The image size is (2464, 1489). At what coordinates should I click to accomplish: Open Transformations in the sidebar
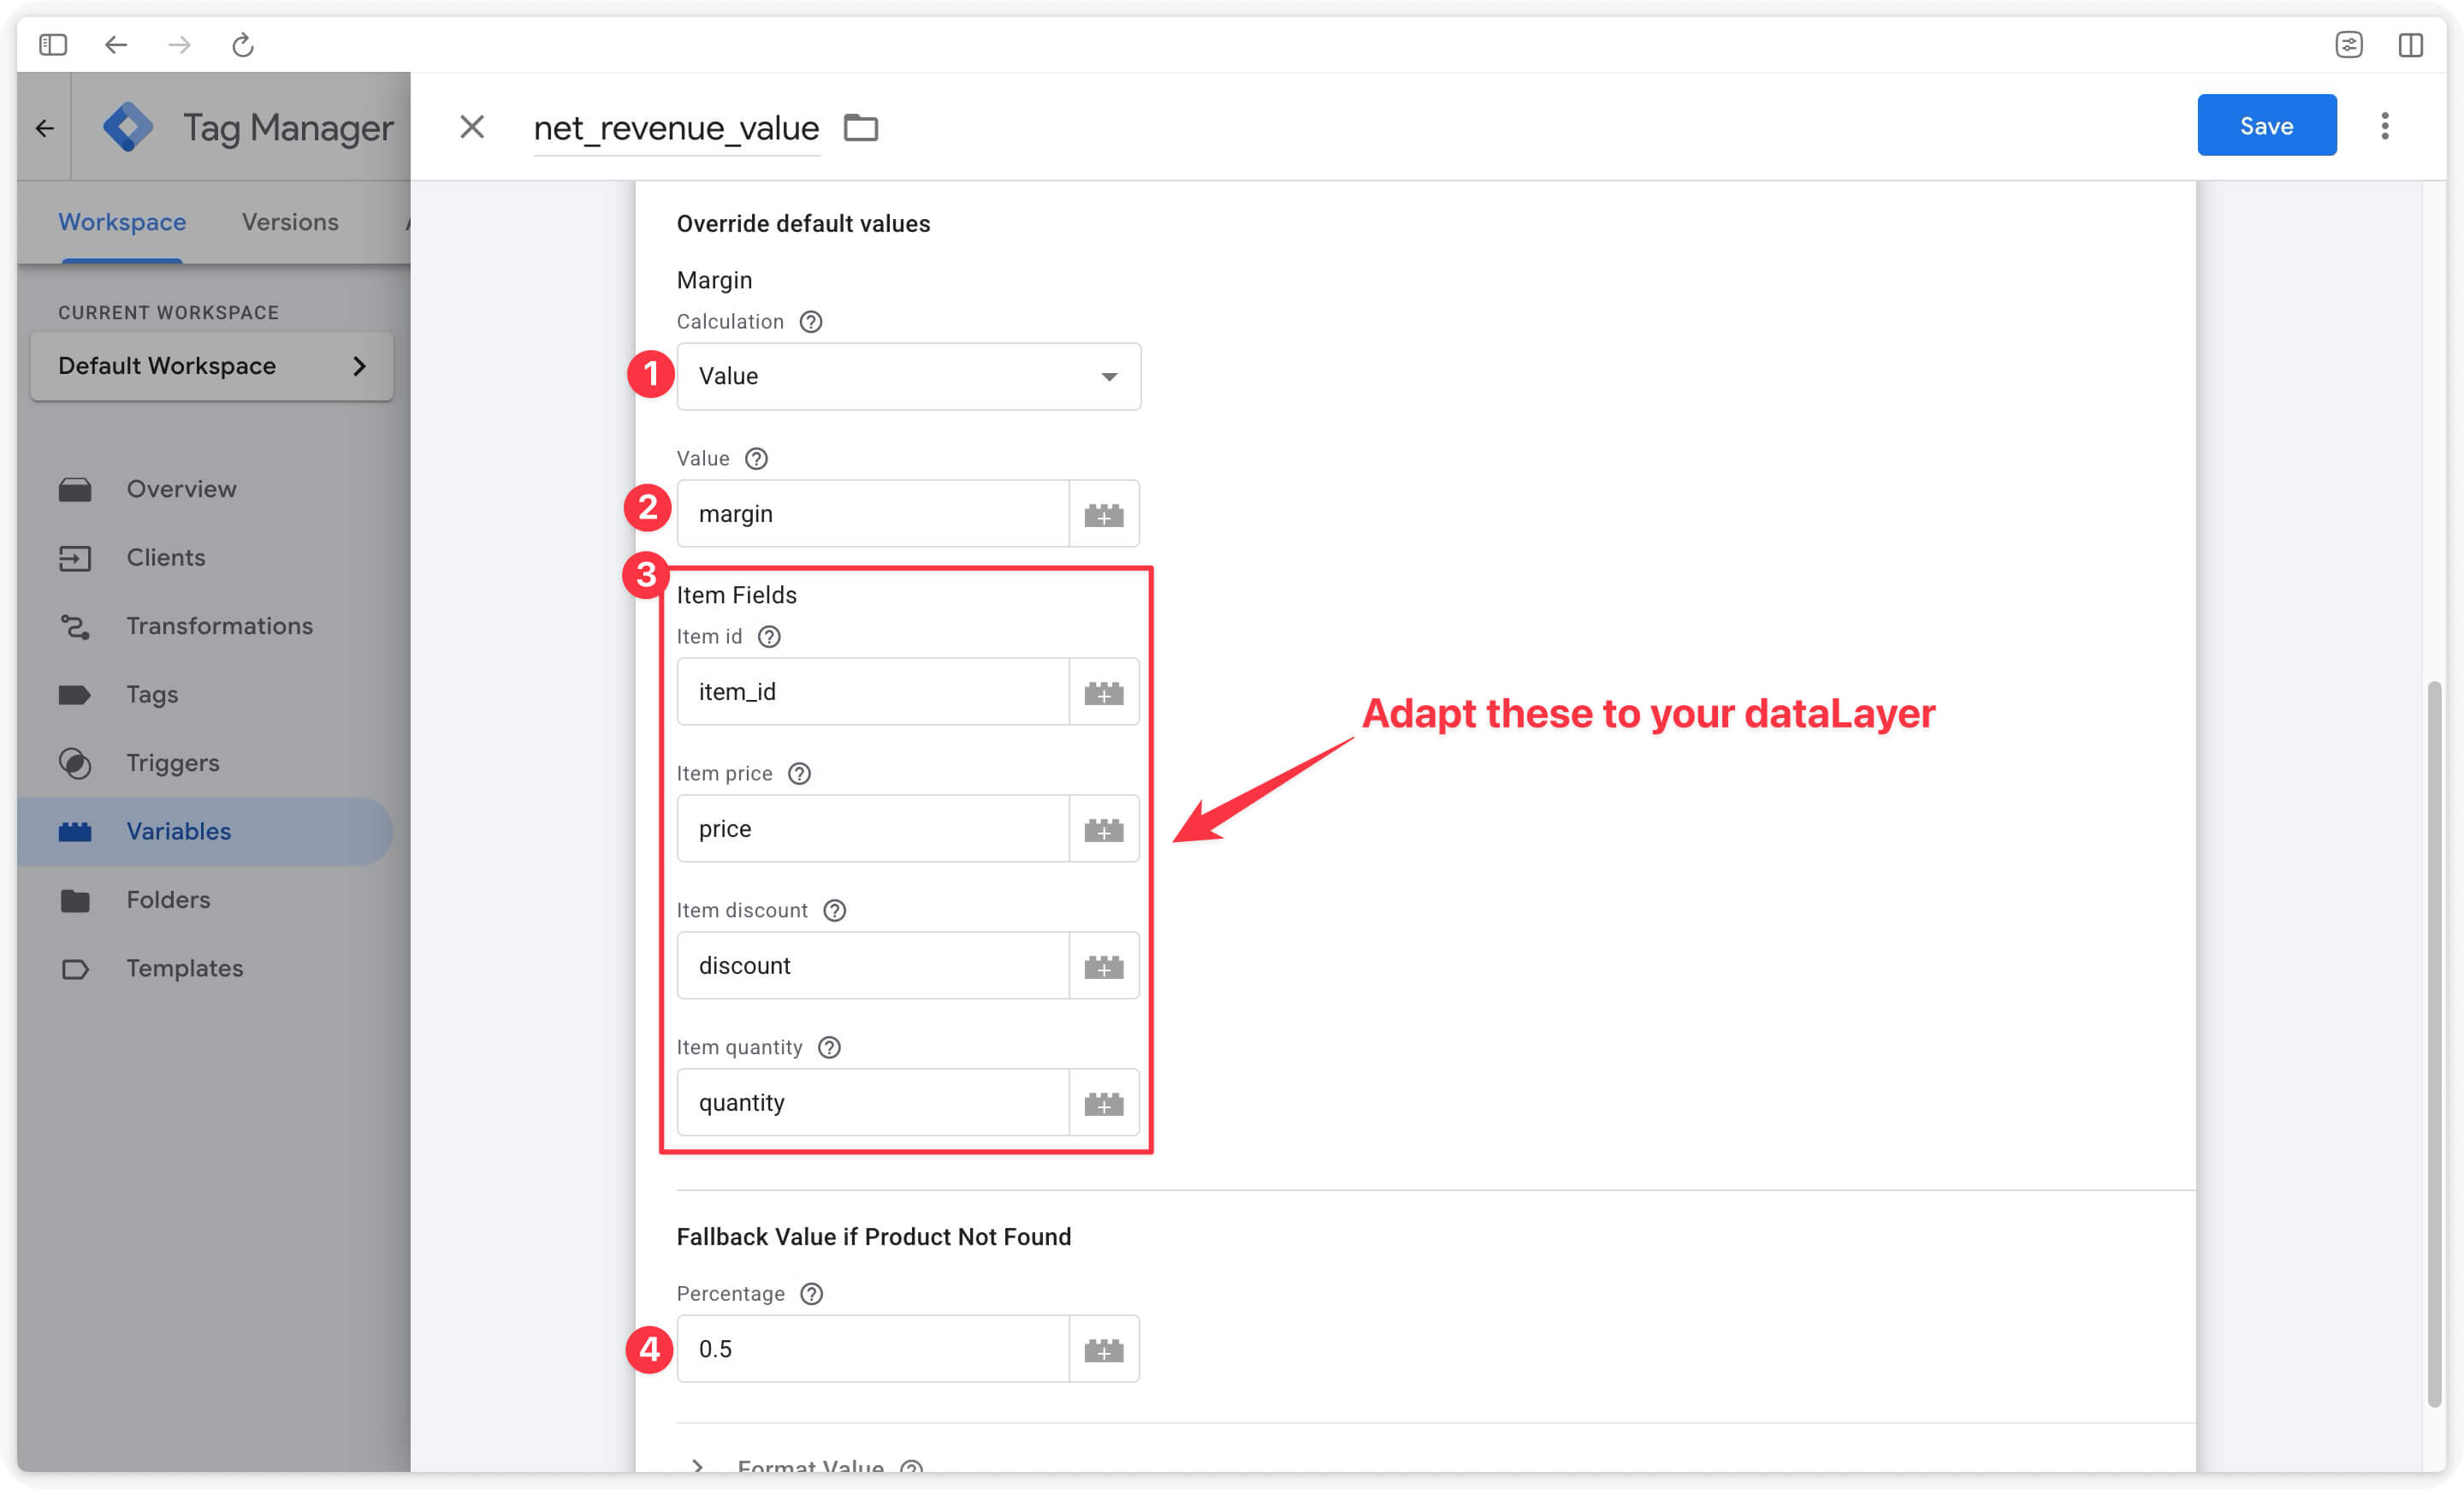(205, 626)
